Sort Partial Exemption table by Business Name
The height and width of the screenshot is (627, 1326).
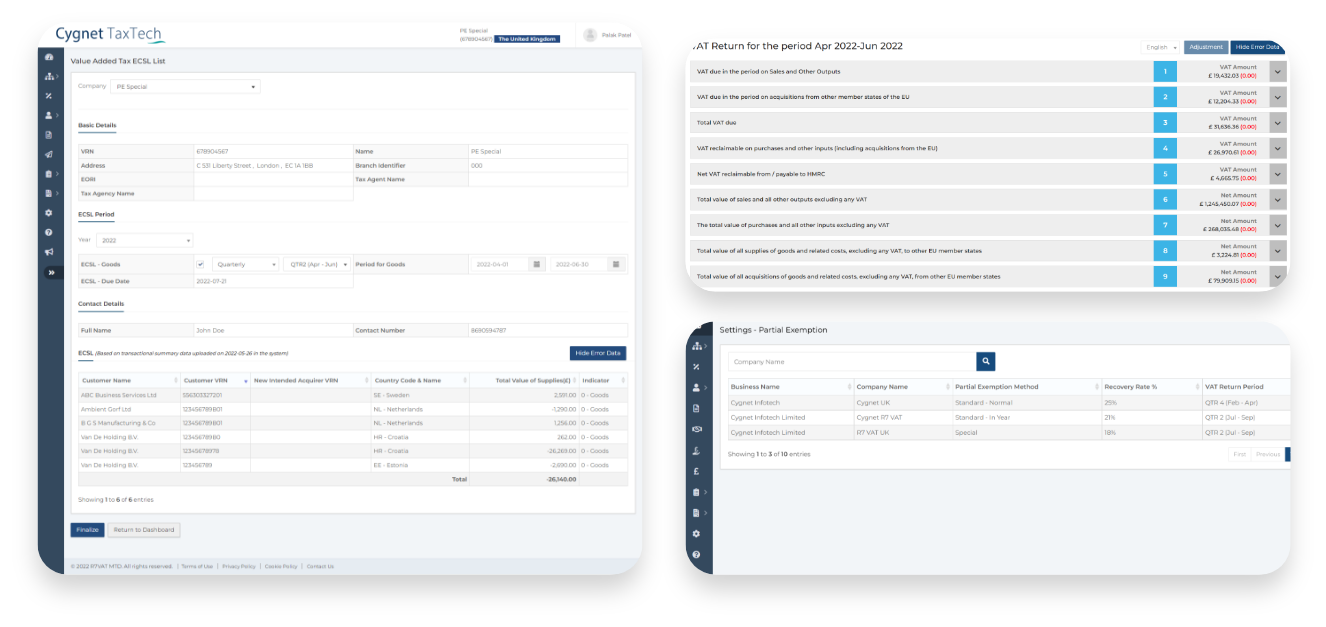pos(790,386)
